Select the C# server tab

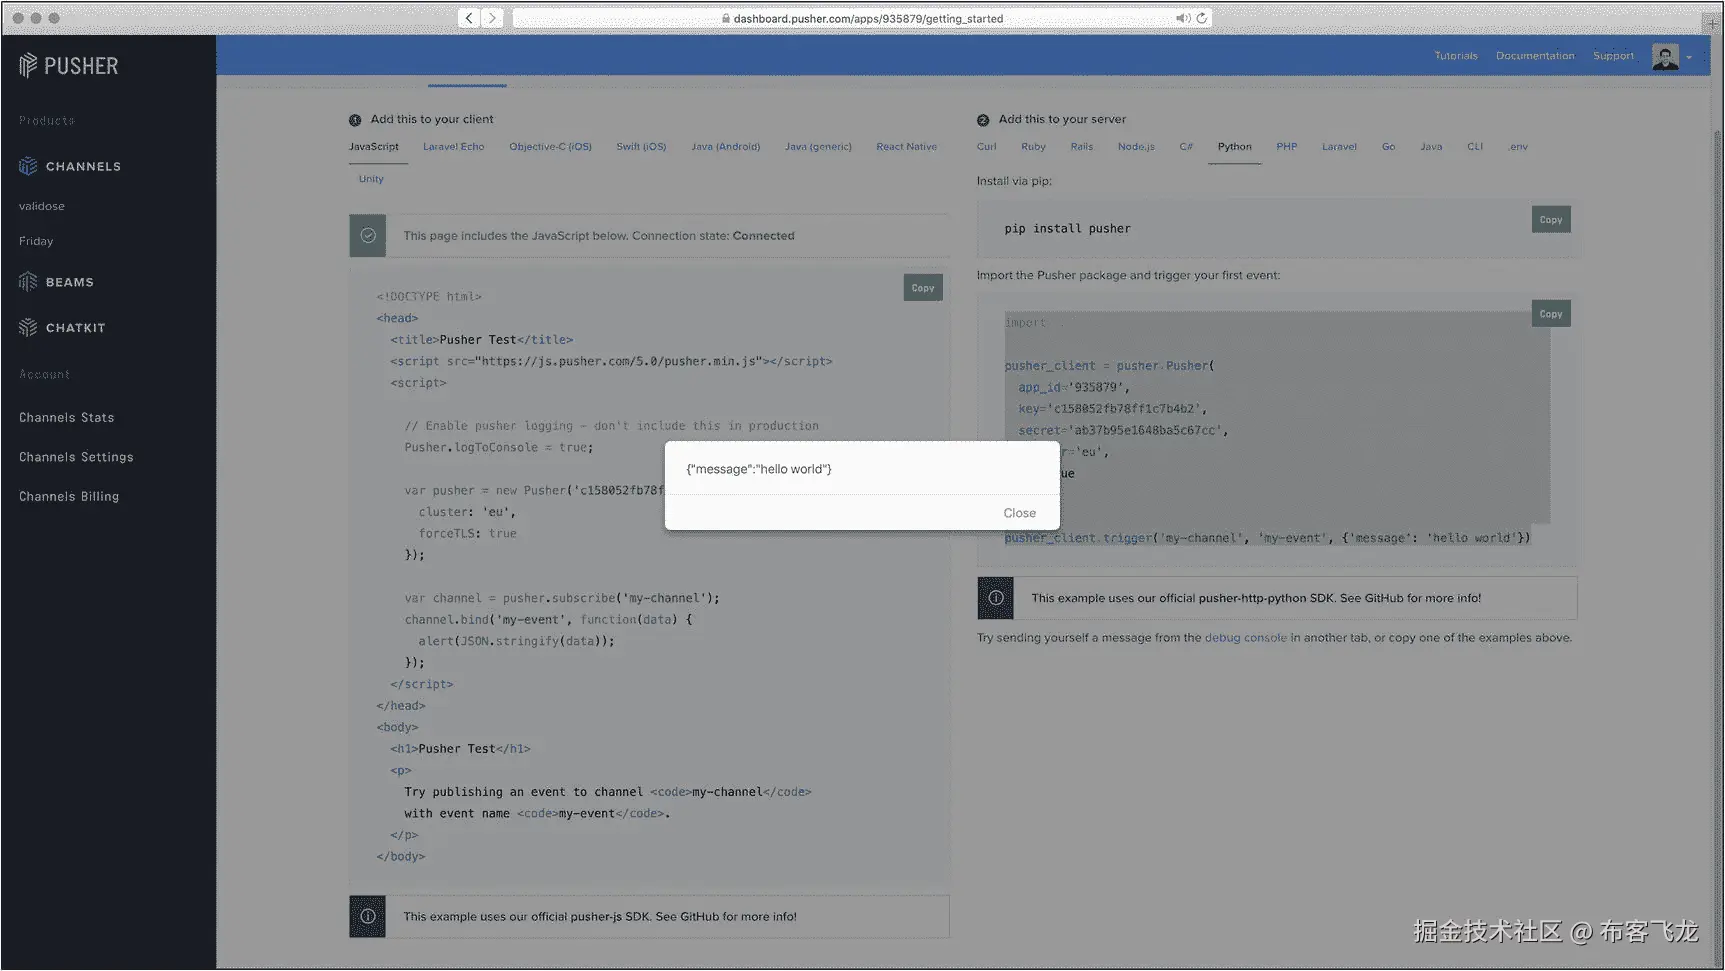click(1186, 147)
